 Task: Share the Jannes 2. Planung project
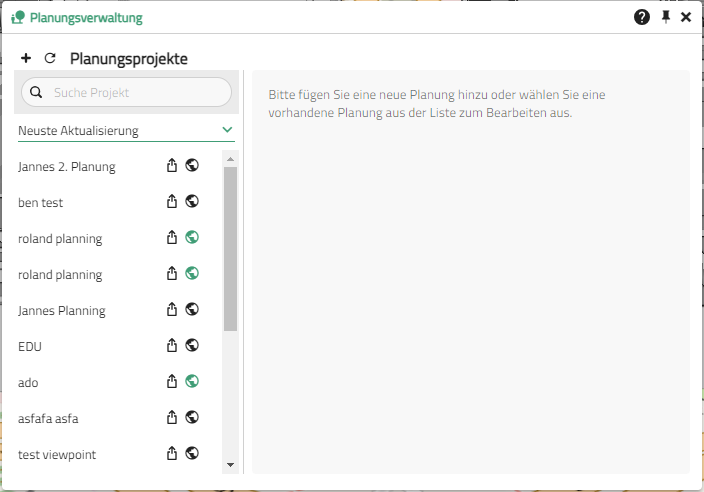point(172,166)
